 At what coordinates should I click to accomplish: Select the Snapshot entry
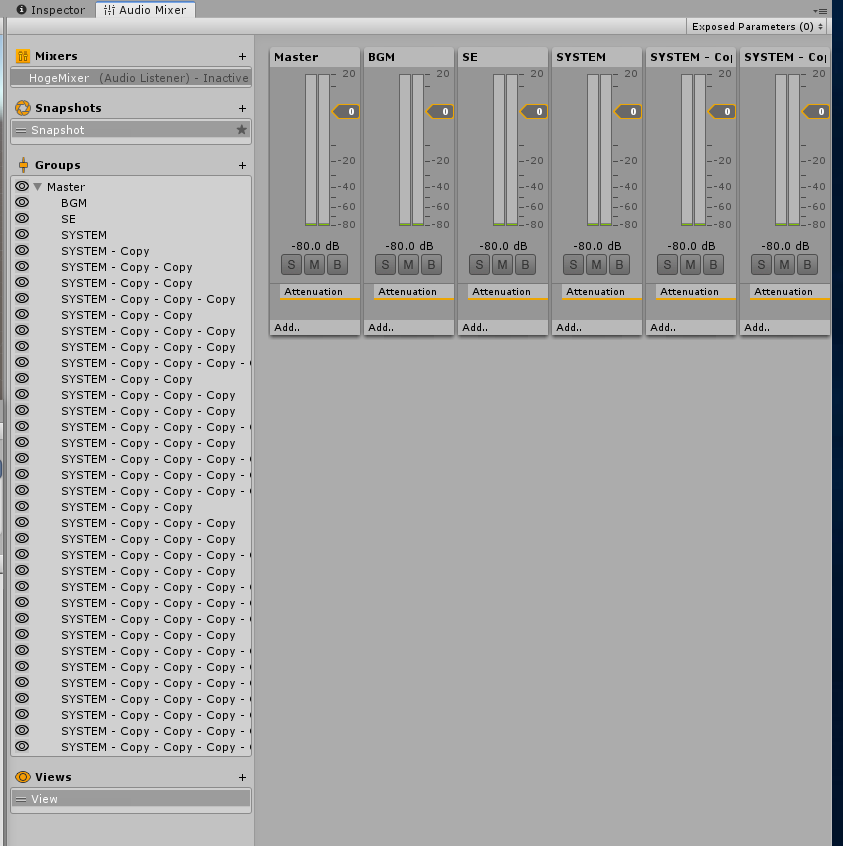coord(131,130)
